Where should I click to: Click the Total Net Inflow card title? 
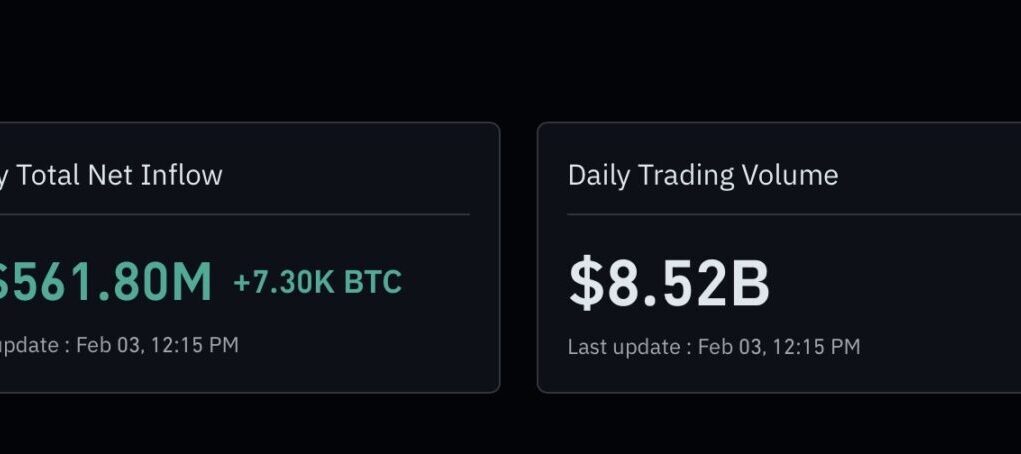110,175
